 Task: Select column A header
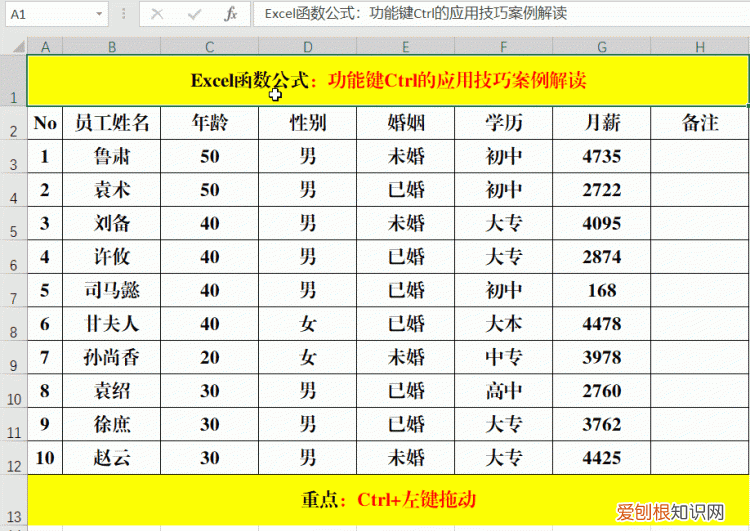(45, 47)
